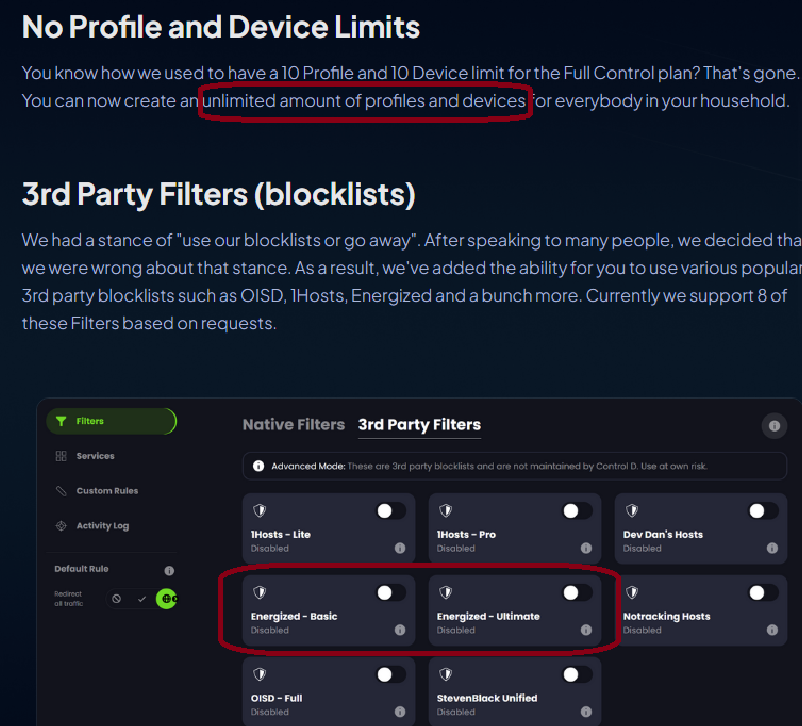Click shield icon on Energized - Ultimate card
802x726 pixels.
pos(446,592)
